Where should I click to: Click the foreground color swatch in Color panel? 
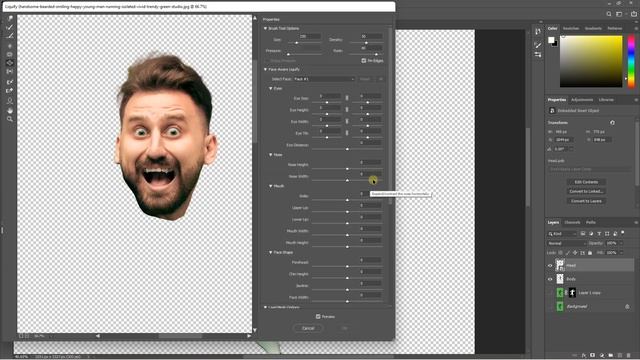(551, 40)
